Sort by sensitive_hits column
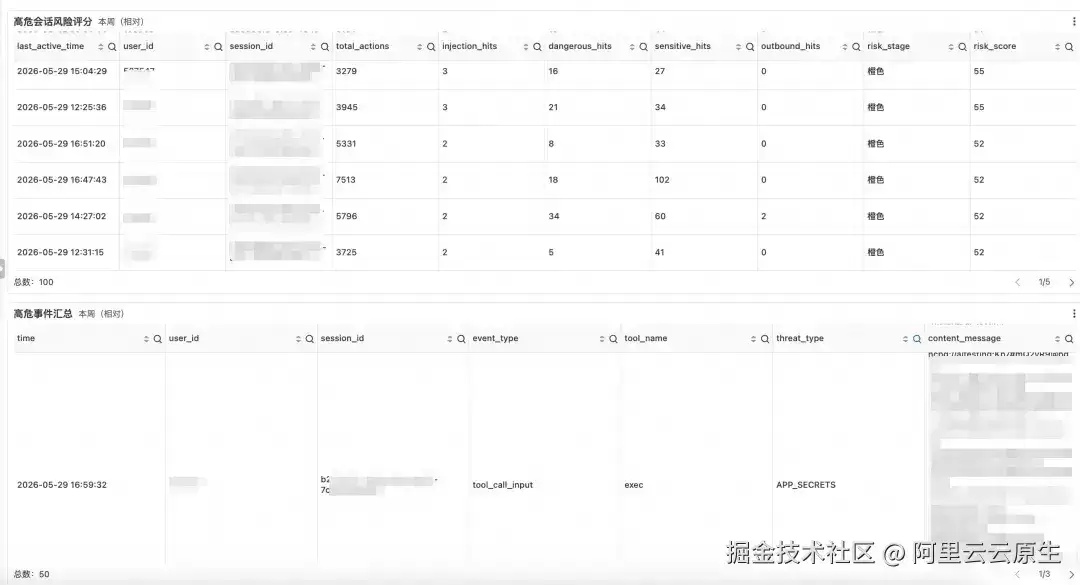This screenshot has width=1080, height=585. (738, 47)
